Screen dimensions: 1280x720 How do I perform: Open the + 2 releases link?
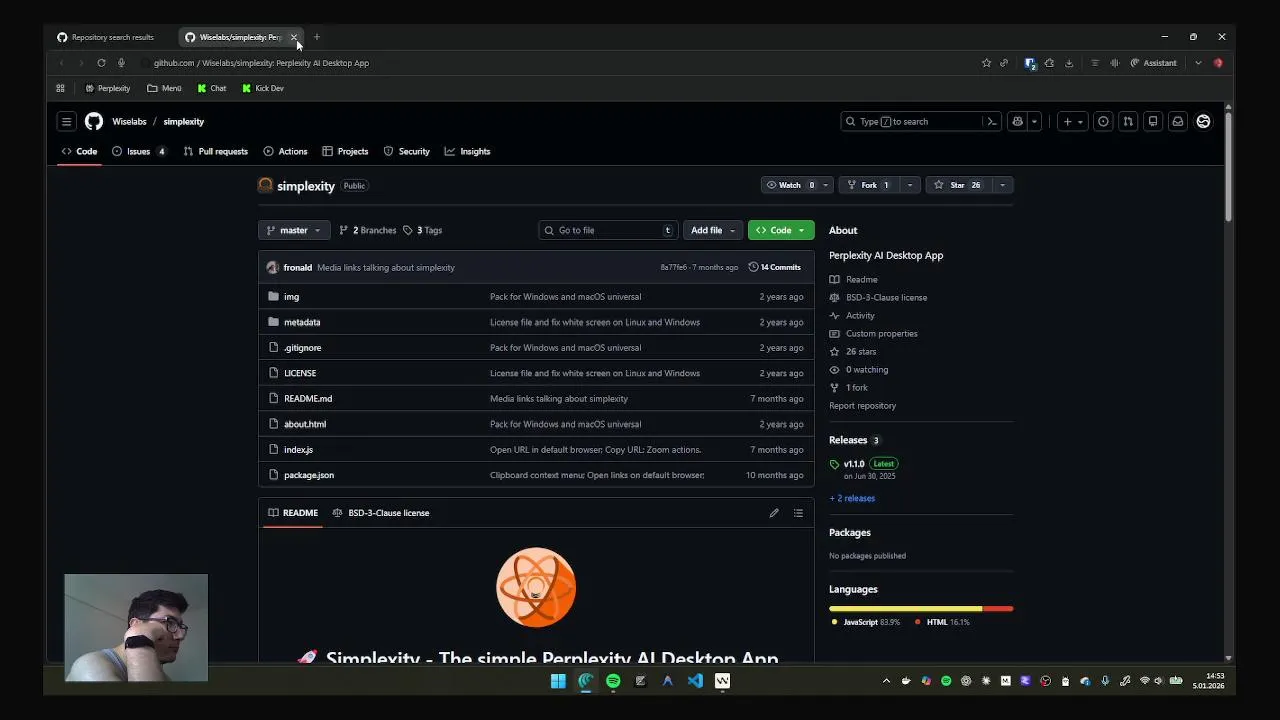point(852,498)
